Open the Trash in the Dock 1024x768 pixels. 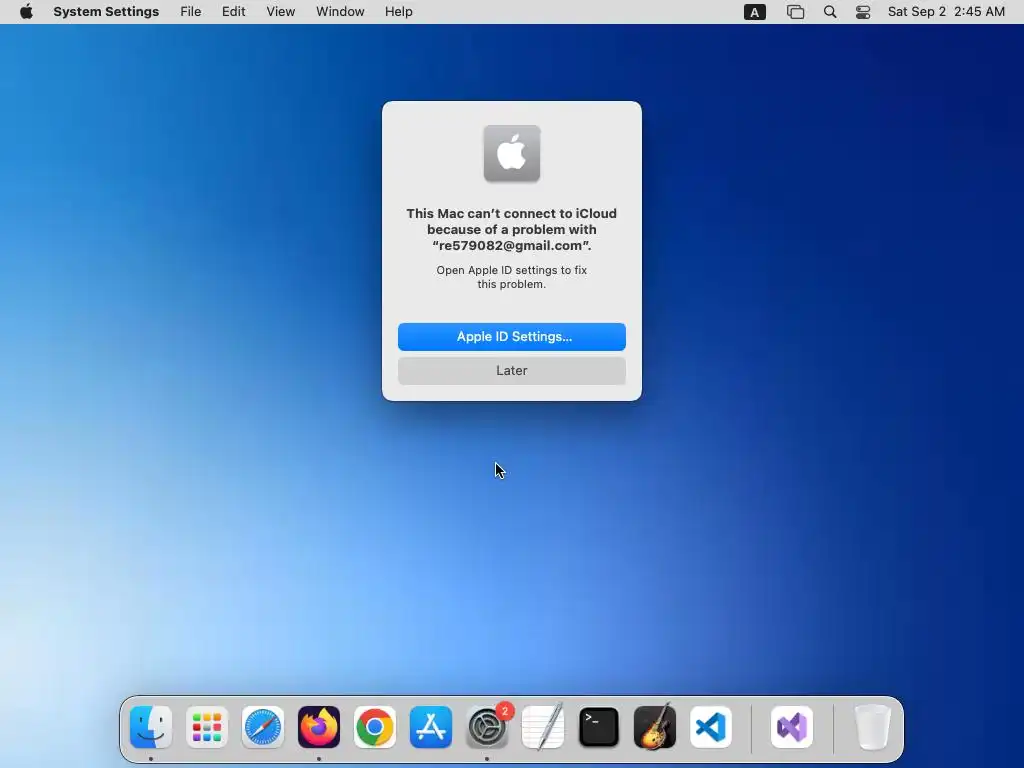[x=873, y=727]
